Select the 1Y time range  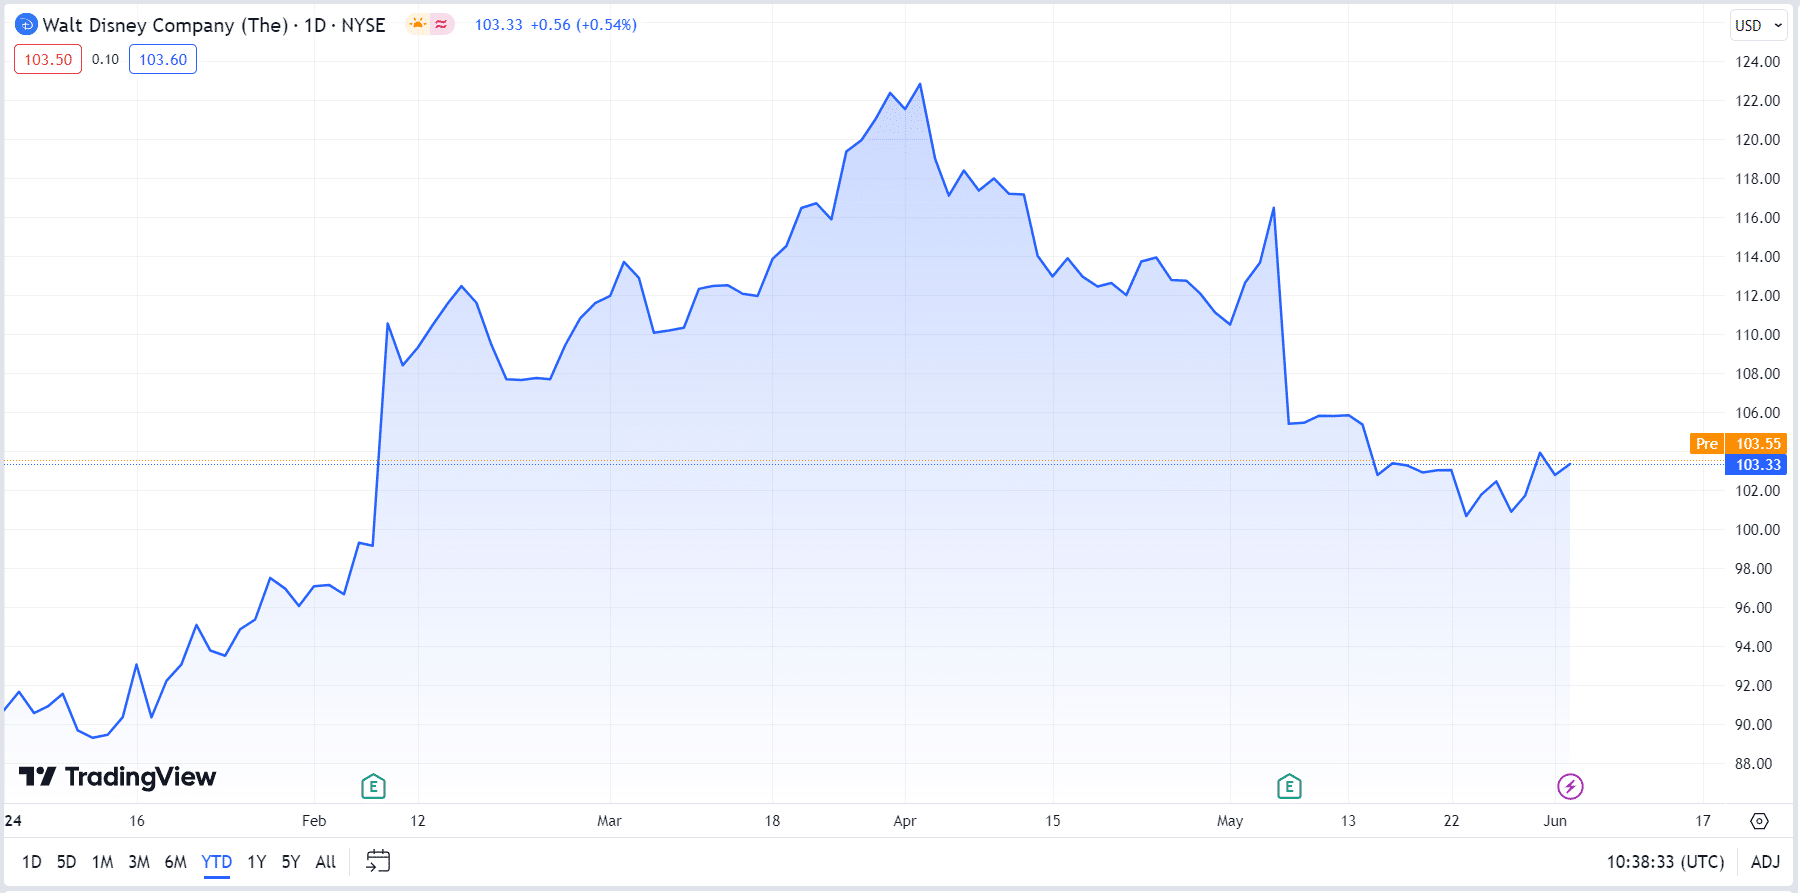(x=257, y=862)
